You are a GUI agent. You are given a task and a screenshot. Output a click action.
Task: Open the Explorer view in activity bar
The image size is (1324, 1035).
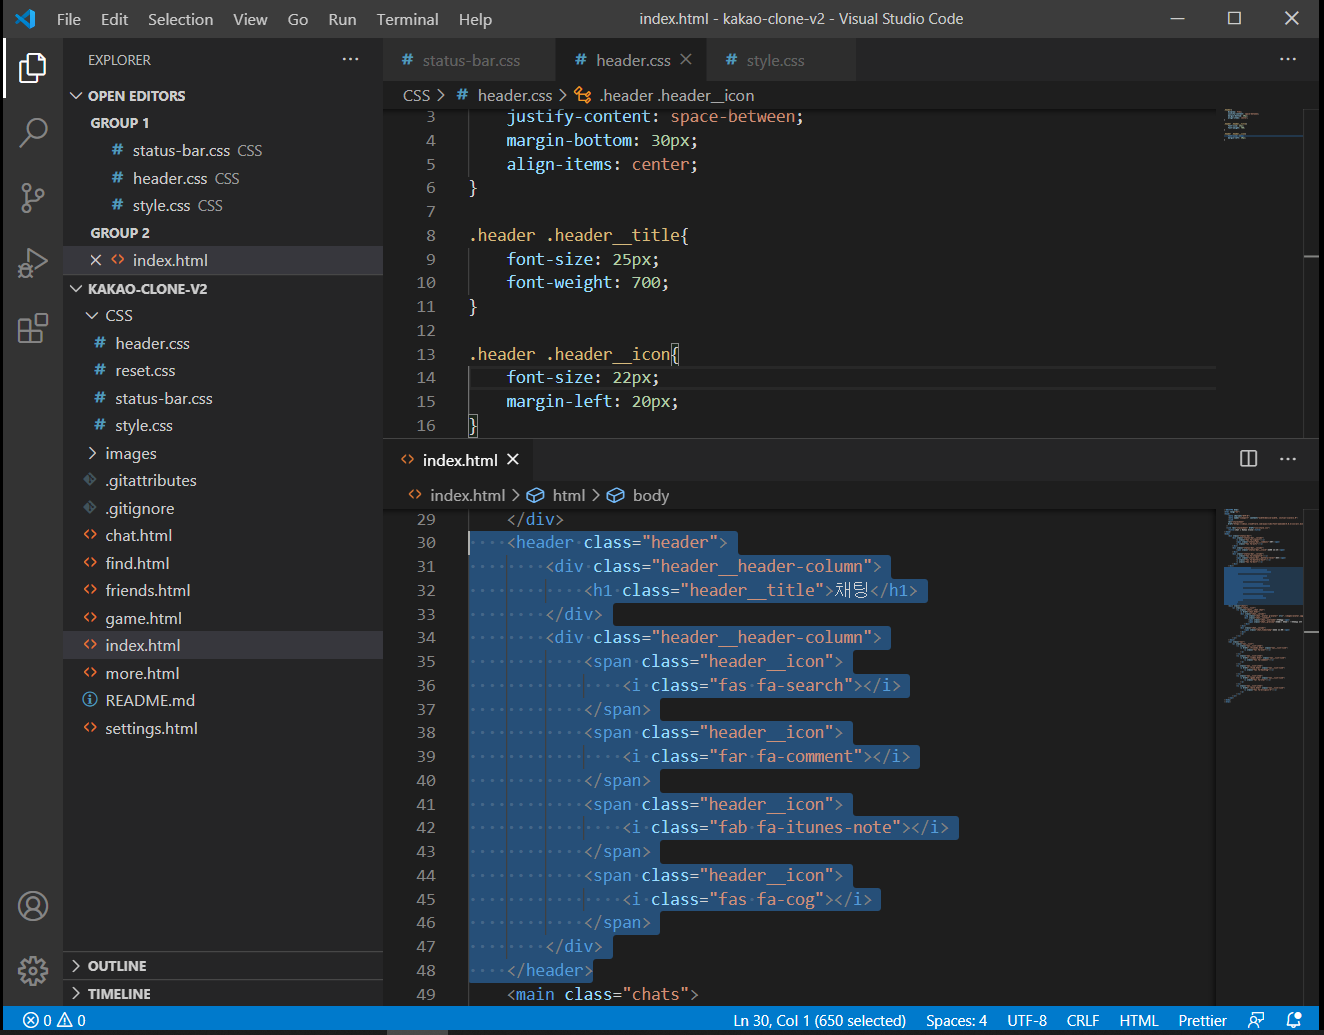point(33,68)
